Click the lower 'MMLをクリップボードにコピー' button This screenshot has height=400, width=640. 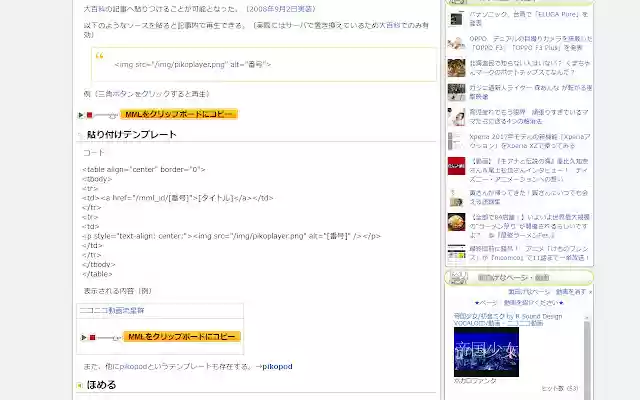[182, 337]
